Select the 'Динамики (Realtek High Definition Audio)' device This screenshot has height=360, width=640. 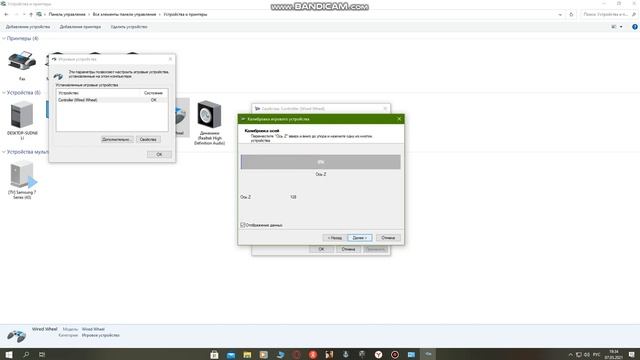[209, 122]
